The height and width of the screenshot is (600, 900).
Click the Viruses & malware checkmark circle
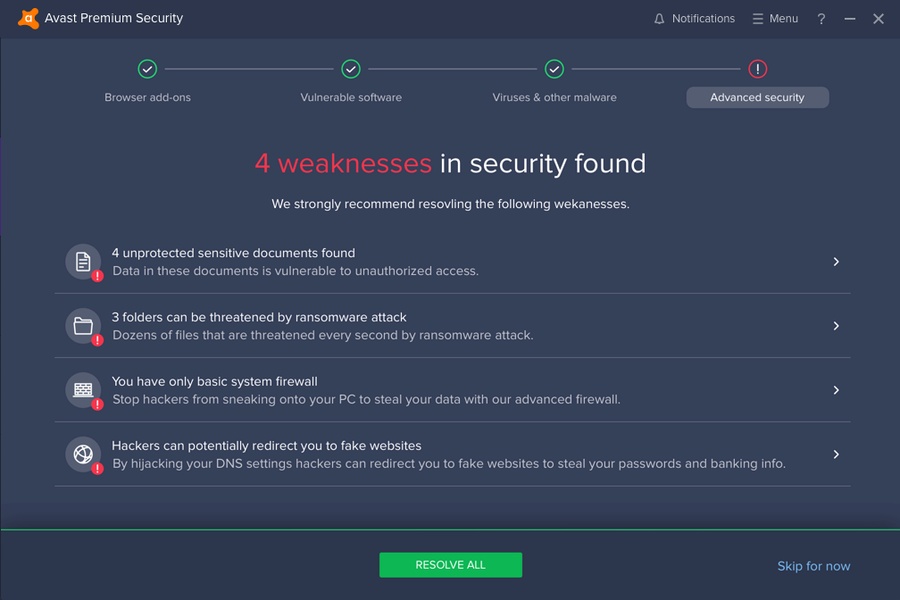tap(554, 69)
